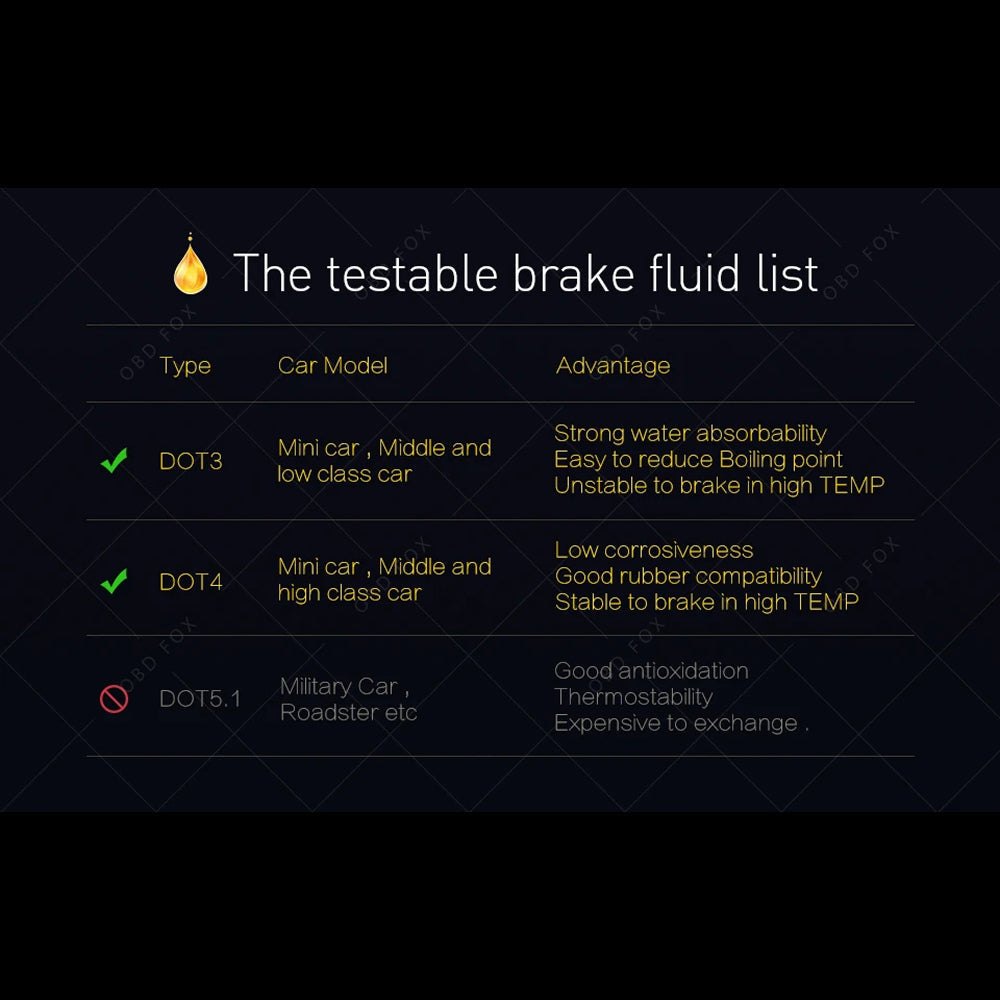The height and width of the screenshot is (1000, 1000).
Task: Click 'Low corrosiveness' advantage text
Action: [654, 550]
